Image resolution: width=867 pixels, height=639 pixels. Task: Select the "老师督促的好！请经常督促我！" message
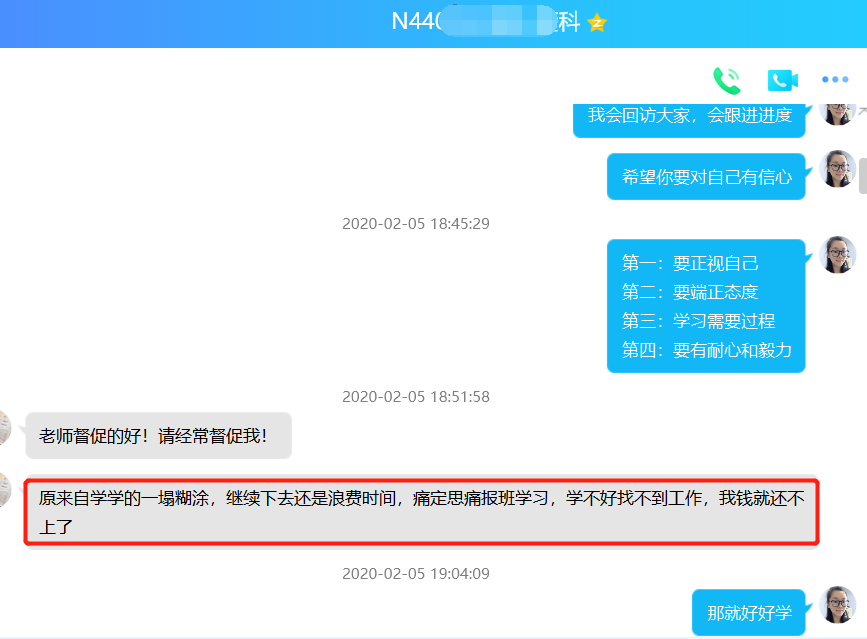tap(158, 436)
